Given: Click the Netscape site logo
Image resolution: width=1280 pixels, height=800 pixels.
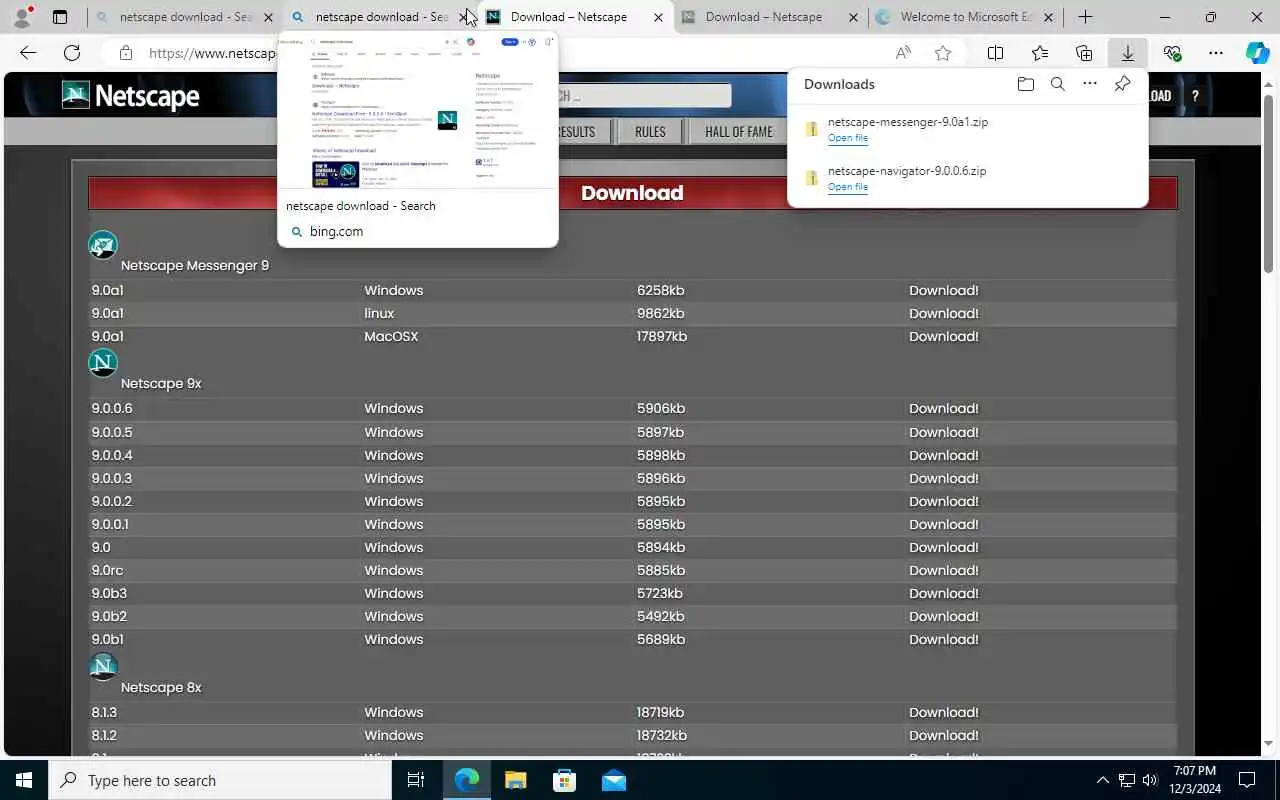Looking at the screenshot, I should coord(130,95).
